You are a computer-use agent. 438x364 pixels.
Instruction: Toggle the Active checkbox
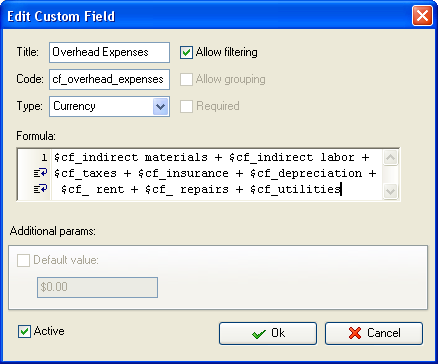tap(24, 332)
